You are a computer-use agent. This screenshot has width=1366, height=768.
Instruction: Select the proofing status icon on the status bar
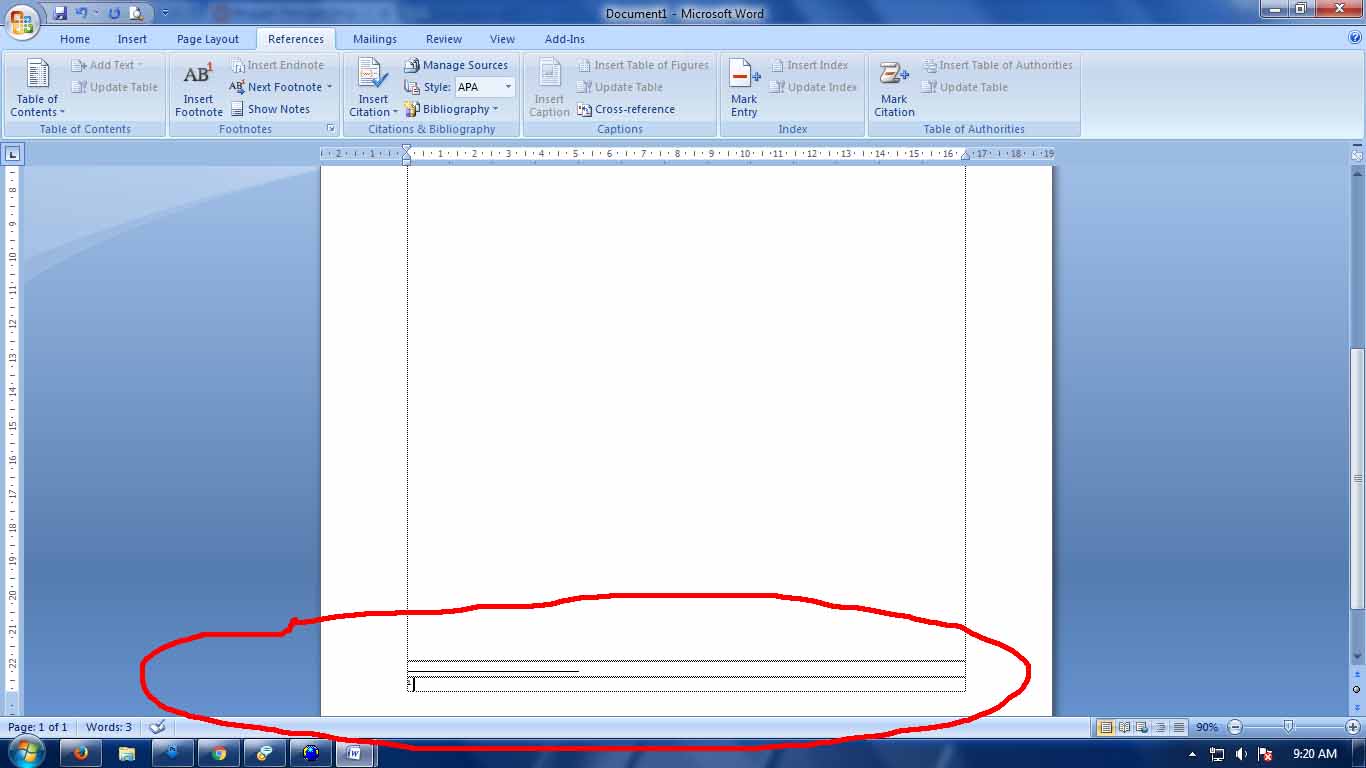click(x=157, y=727)
